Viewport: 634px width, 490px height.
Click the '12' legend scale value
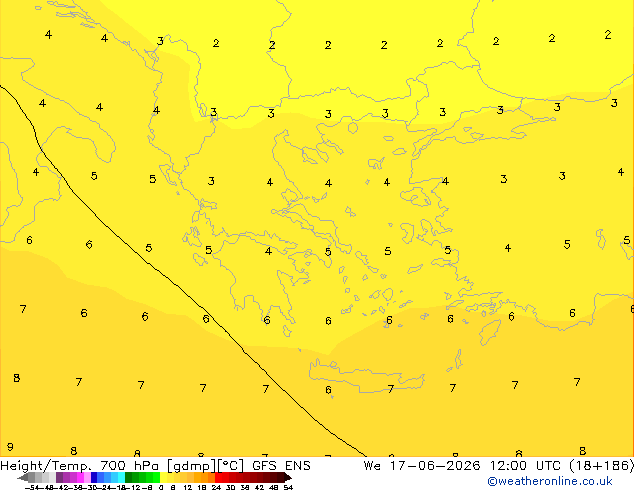(x=188, y=487)
